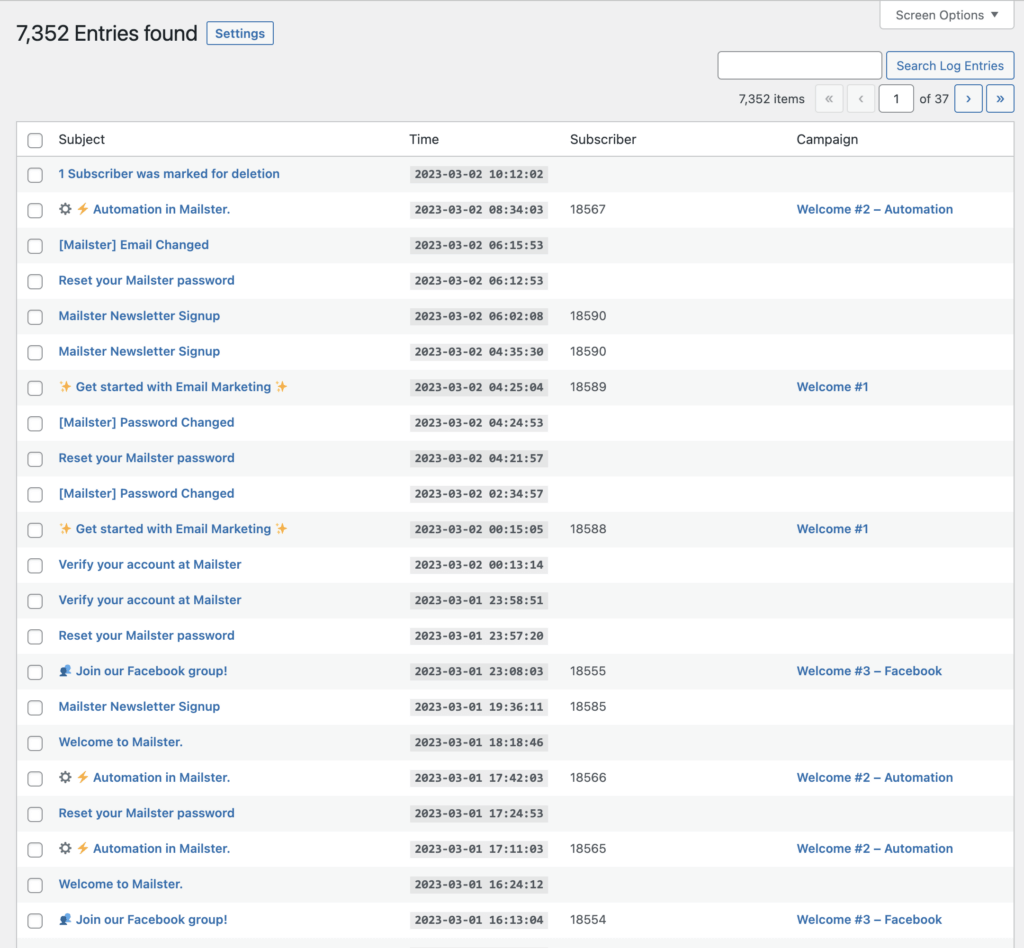This screenshot has height=948, width=1024.
Task: Open the Settings button beside entries count
Action: tap(240, 34)
